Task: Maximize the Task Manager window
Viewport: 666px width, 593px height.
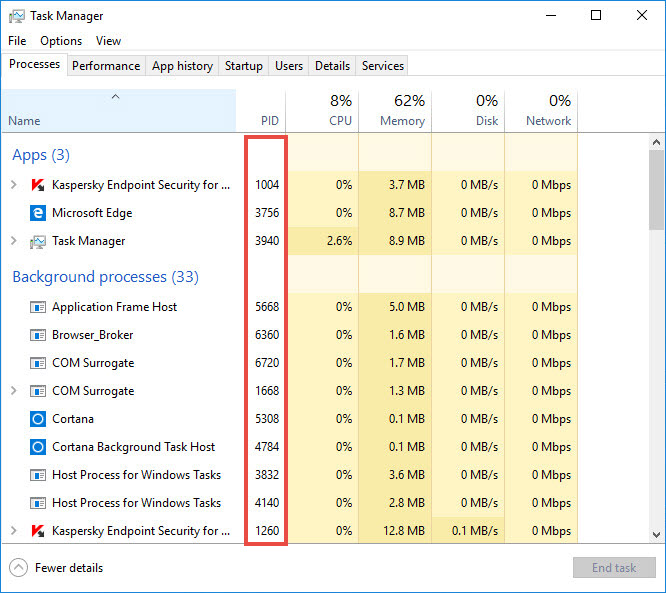Action: 596,15
